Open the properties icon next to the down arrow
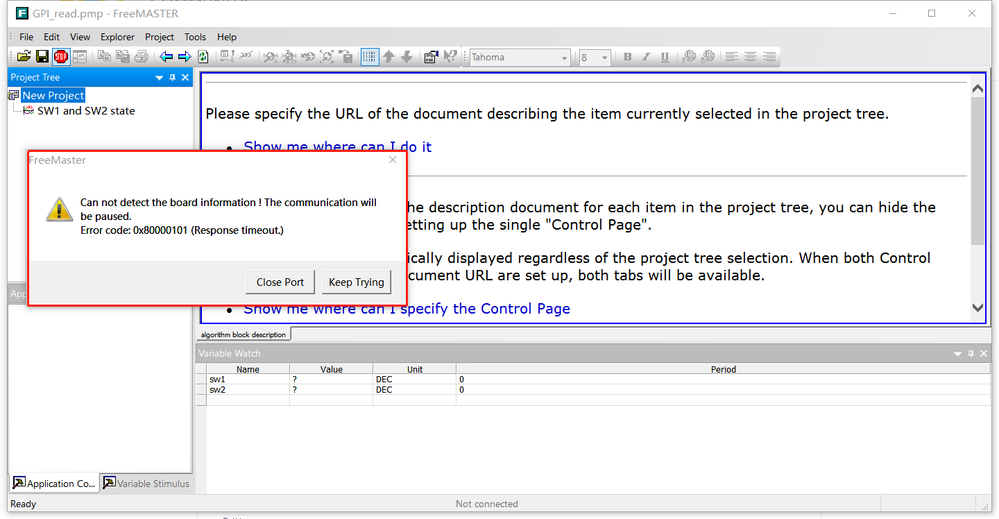 tap(431, 57)
